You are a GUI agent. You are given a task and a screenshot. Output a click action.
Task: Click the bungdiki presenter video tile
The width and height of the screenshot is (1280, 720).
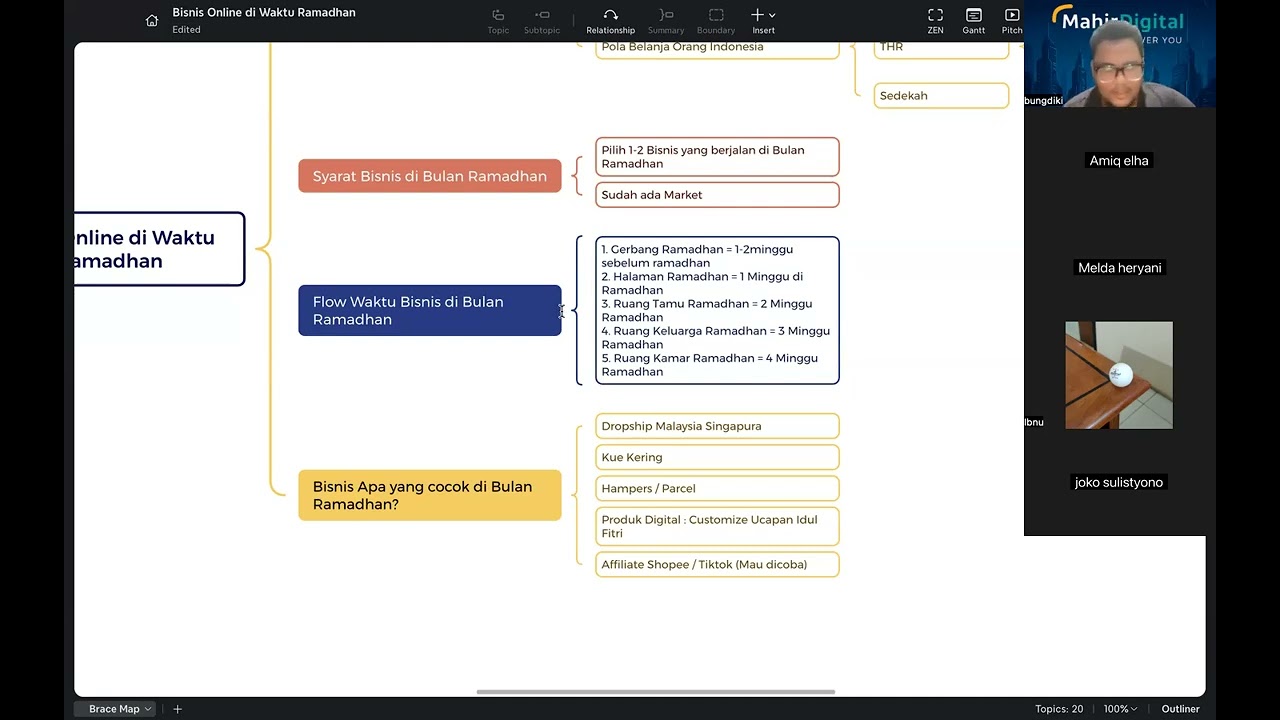(x=1120, y=54)
